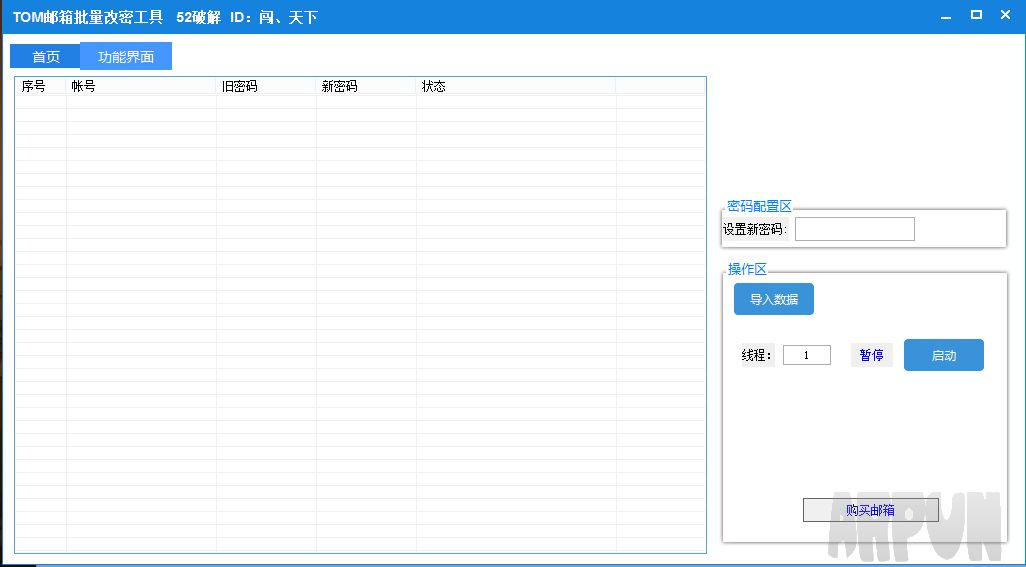The height and width of the screenshot is (567, 1026).
Task: Click the 密码配置区 group title
Action: 759,206
